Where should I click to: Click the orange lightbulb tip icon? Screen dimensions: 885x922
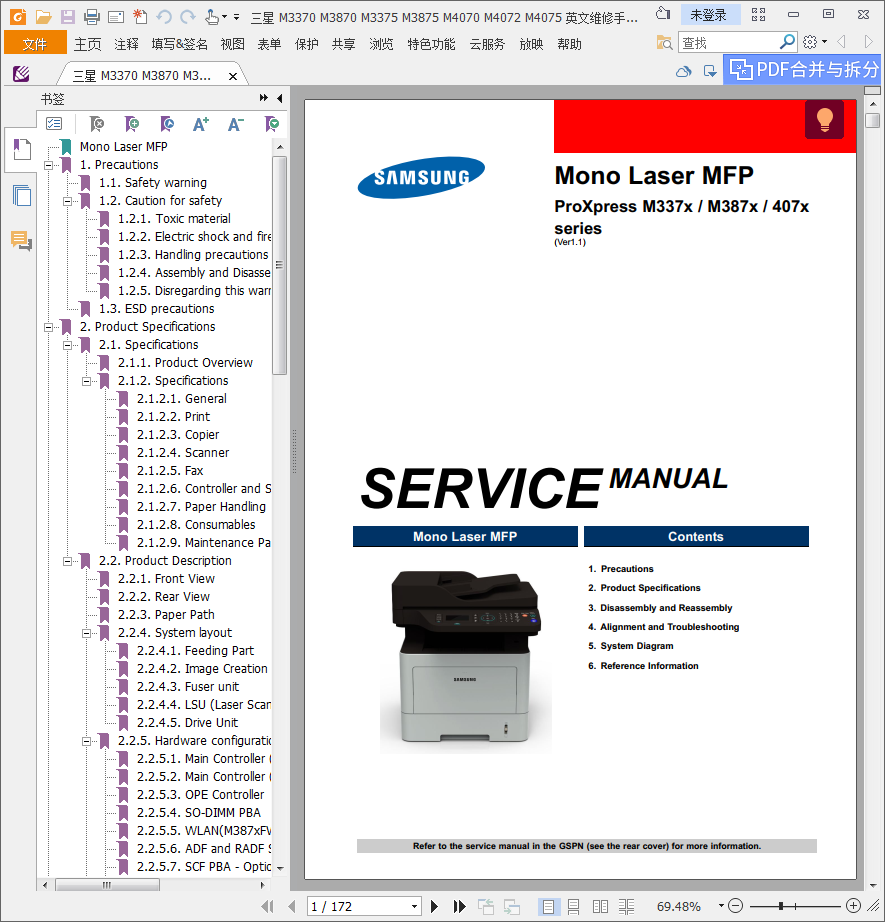pyautogui.click(x=824, y=119)
